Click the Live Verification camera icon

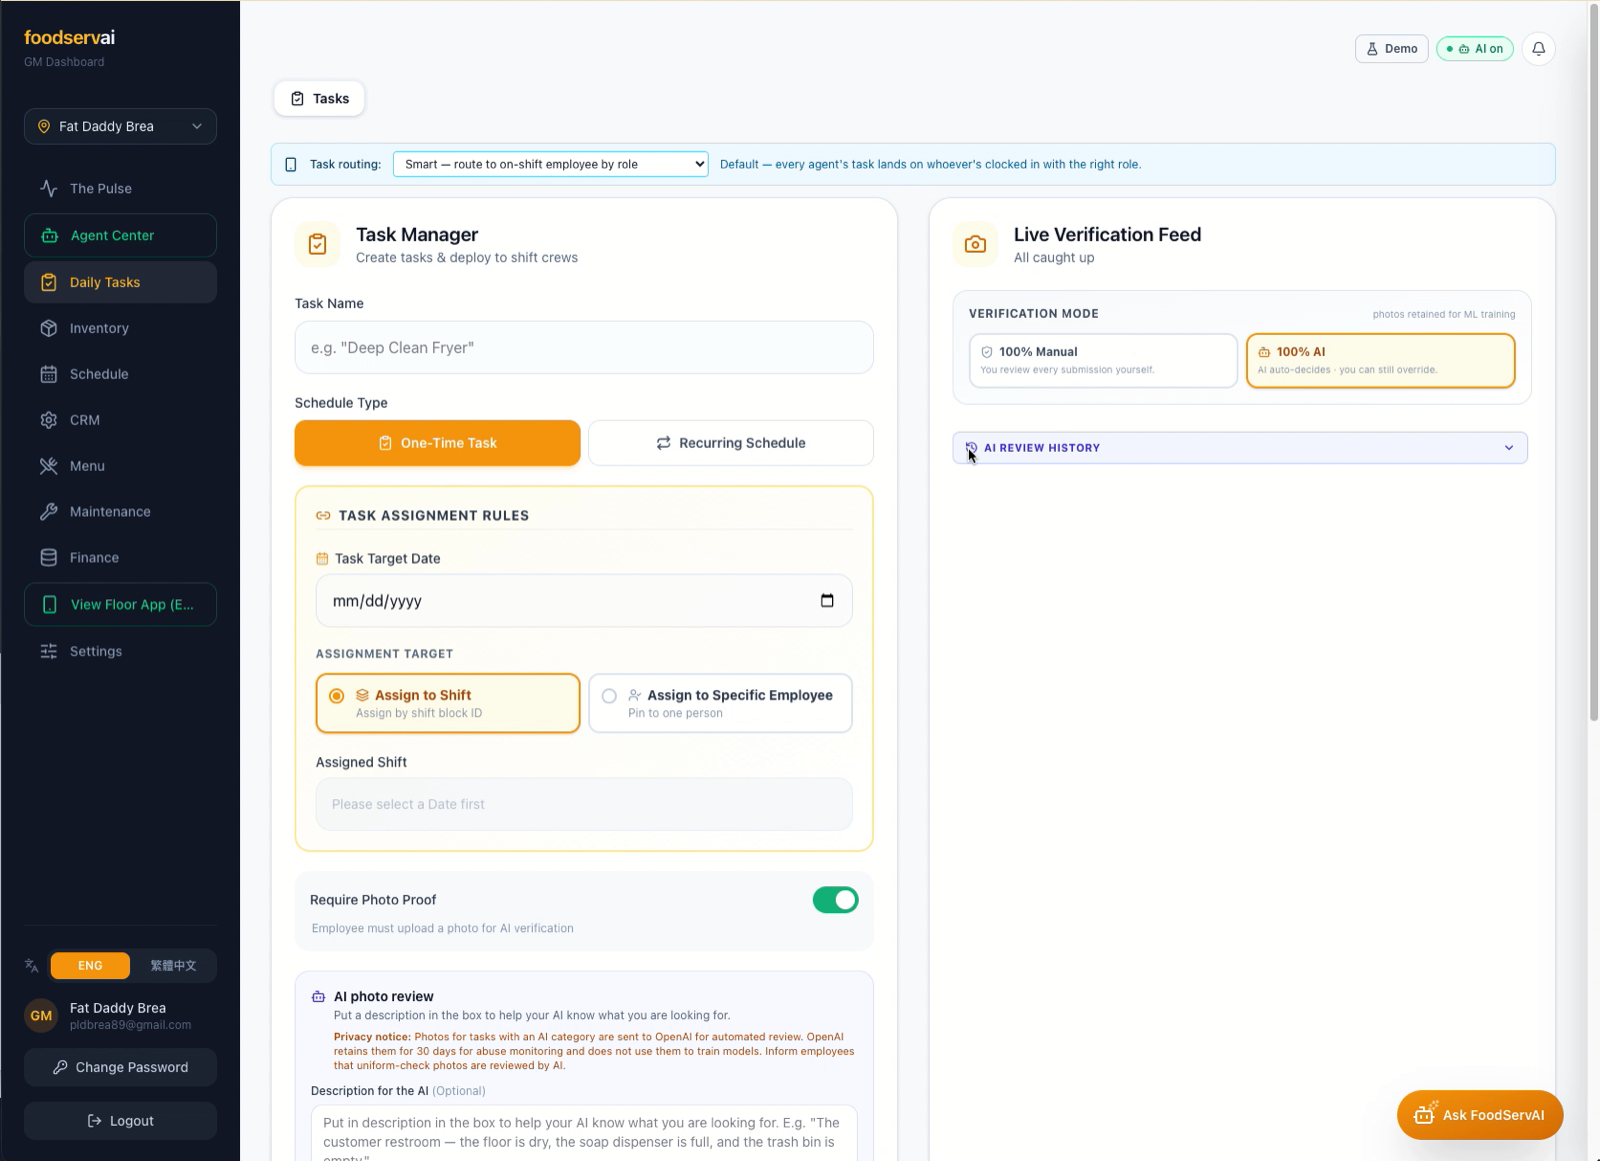tap(975, 244)
